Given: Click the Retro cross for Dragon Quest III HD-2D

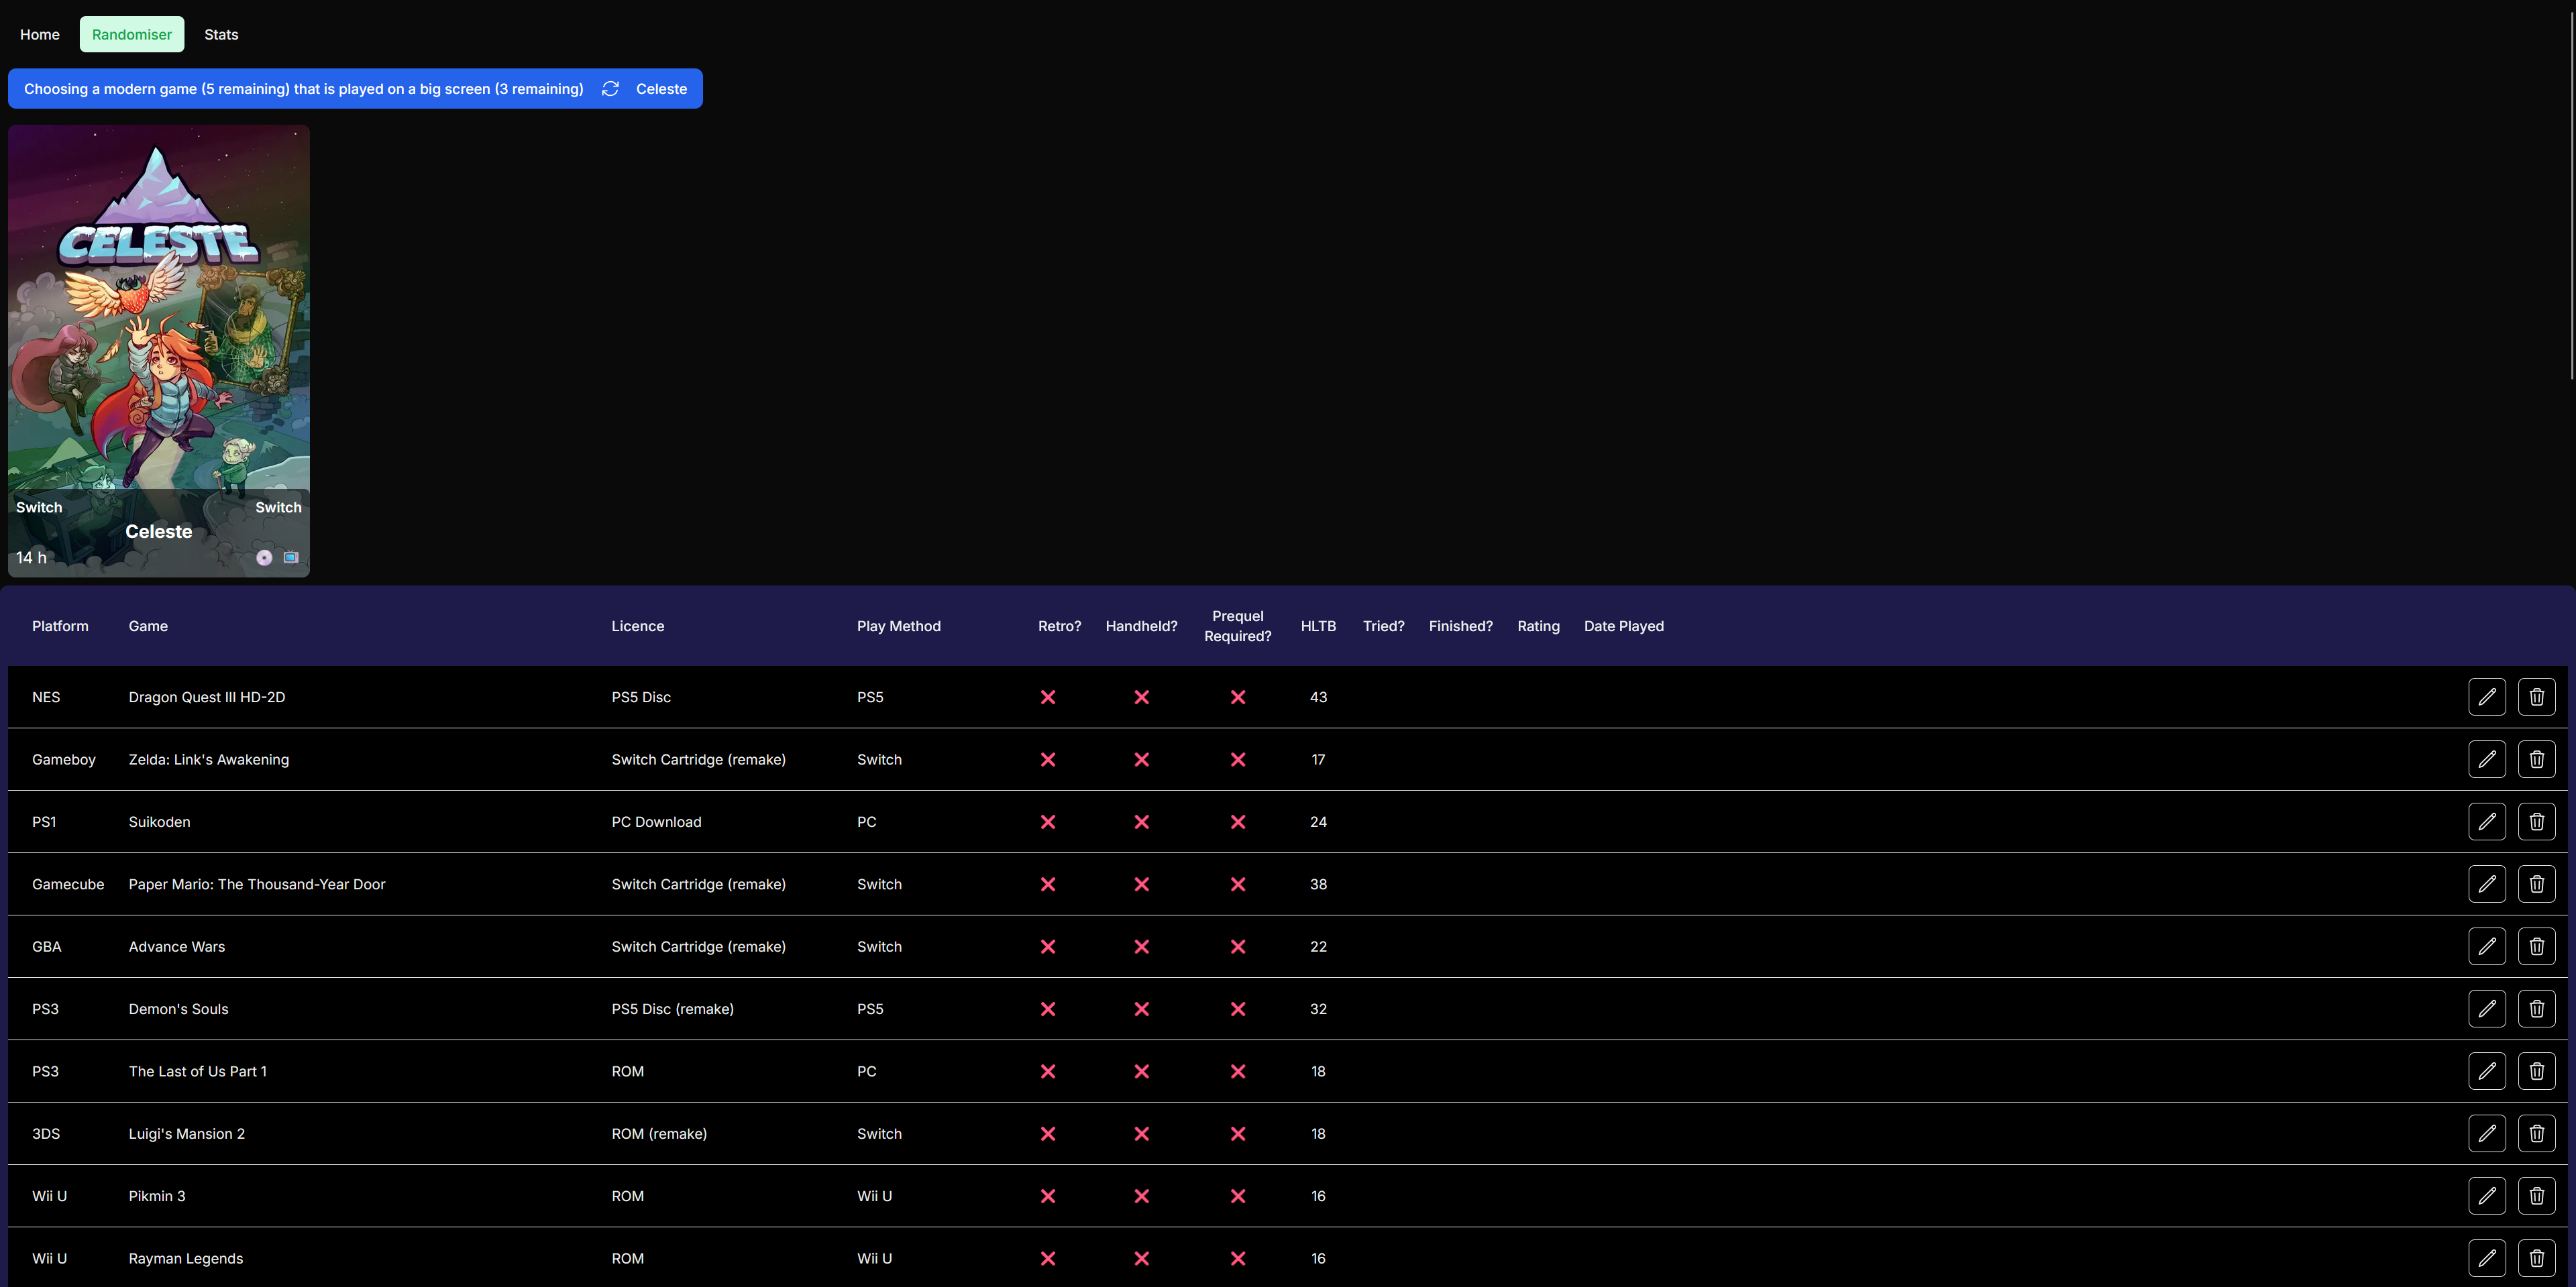Looking at the screenshot, I should (x=1048, y=697).
